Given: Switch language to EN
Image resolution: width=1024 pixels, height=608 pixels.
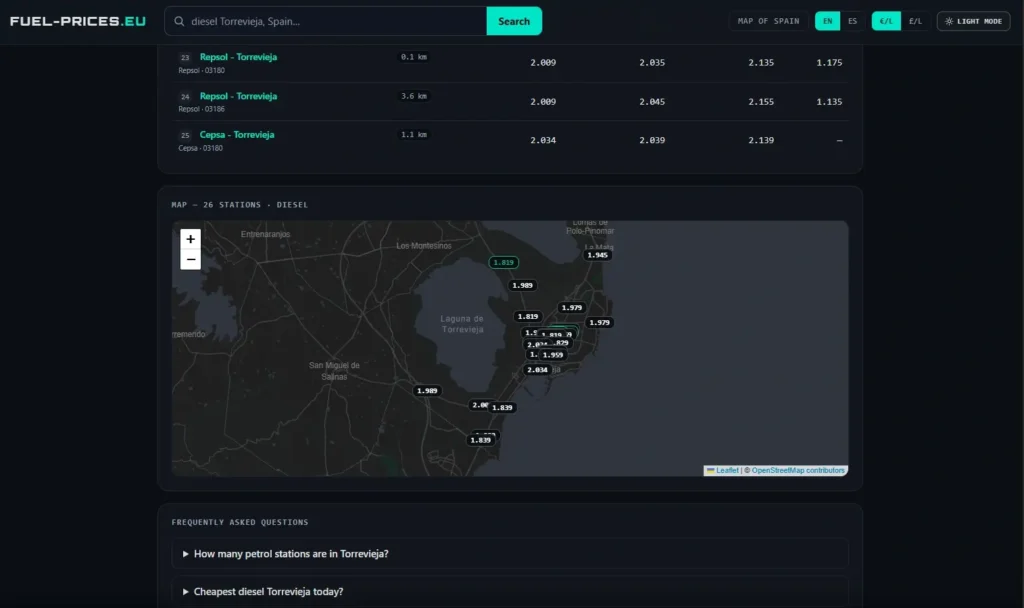Looking at the screenshot, I should [827, 22].
